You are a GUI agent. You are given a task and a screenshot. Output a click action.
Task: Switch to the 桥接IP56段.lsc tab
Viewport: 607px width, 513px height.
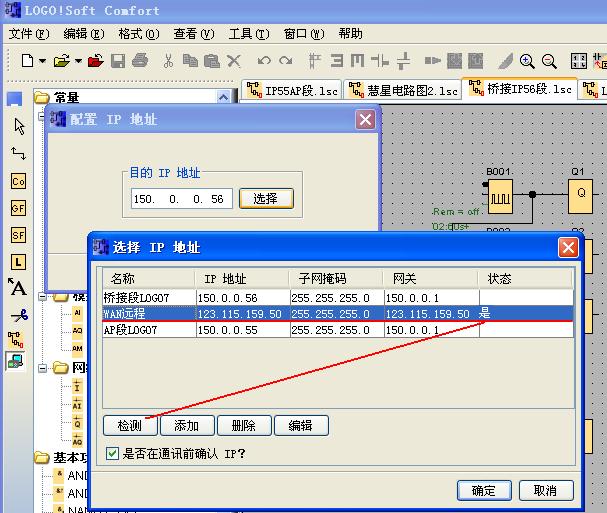coord(520,89)
